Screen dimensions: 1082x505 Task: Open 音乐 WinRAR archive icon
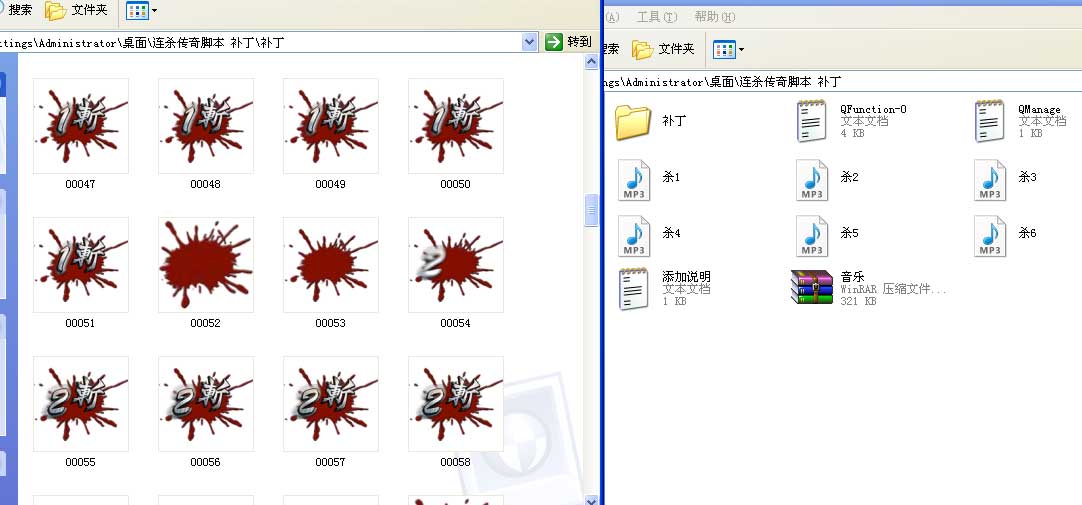click(812, 287)
